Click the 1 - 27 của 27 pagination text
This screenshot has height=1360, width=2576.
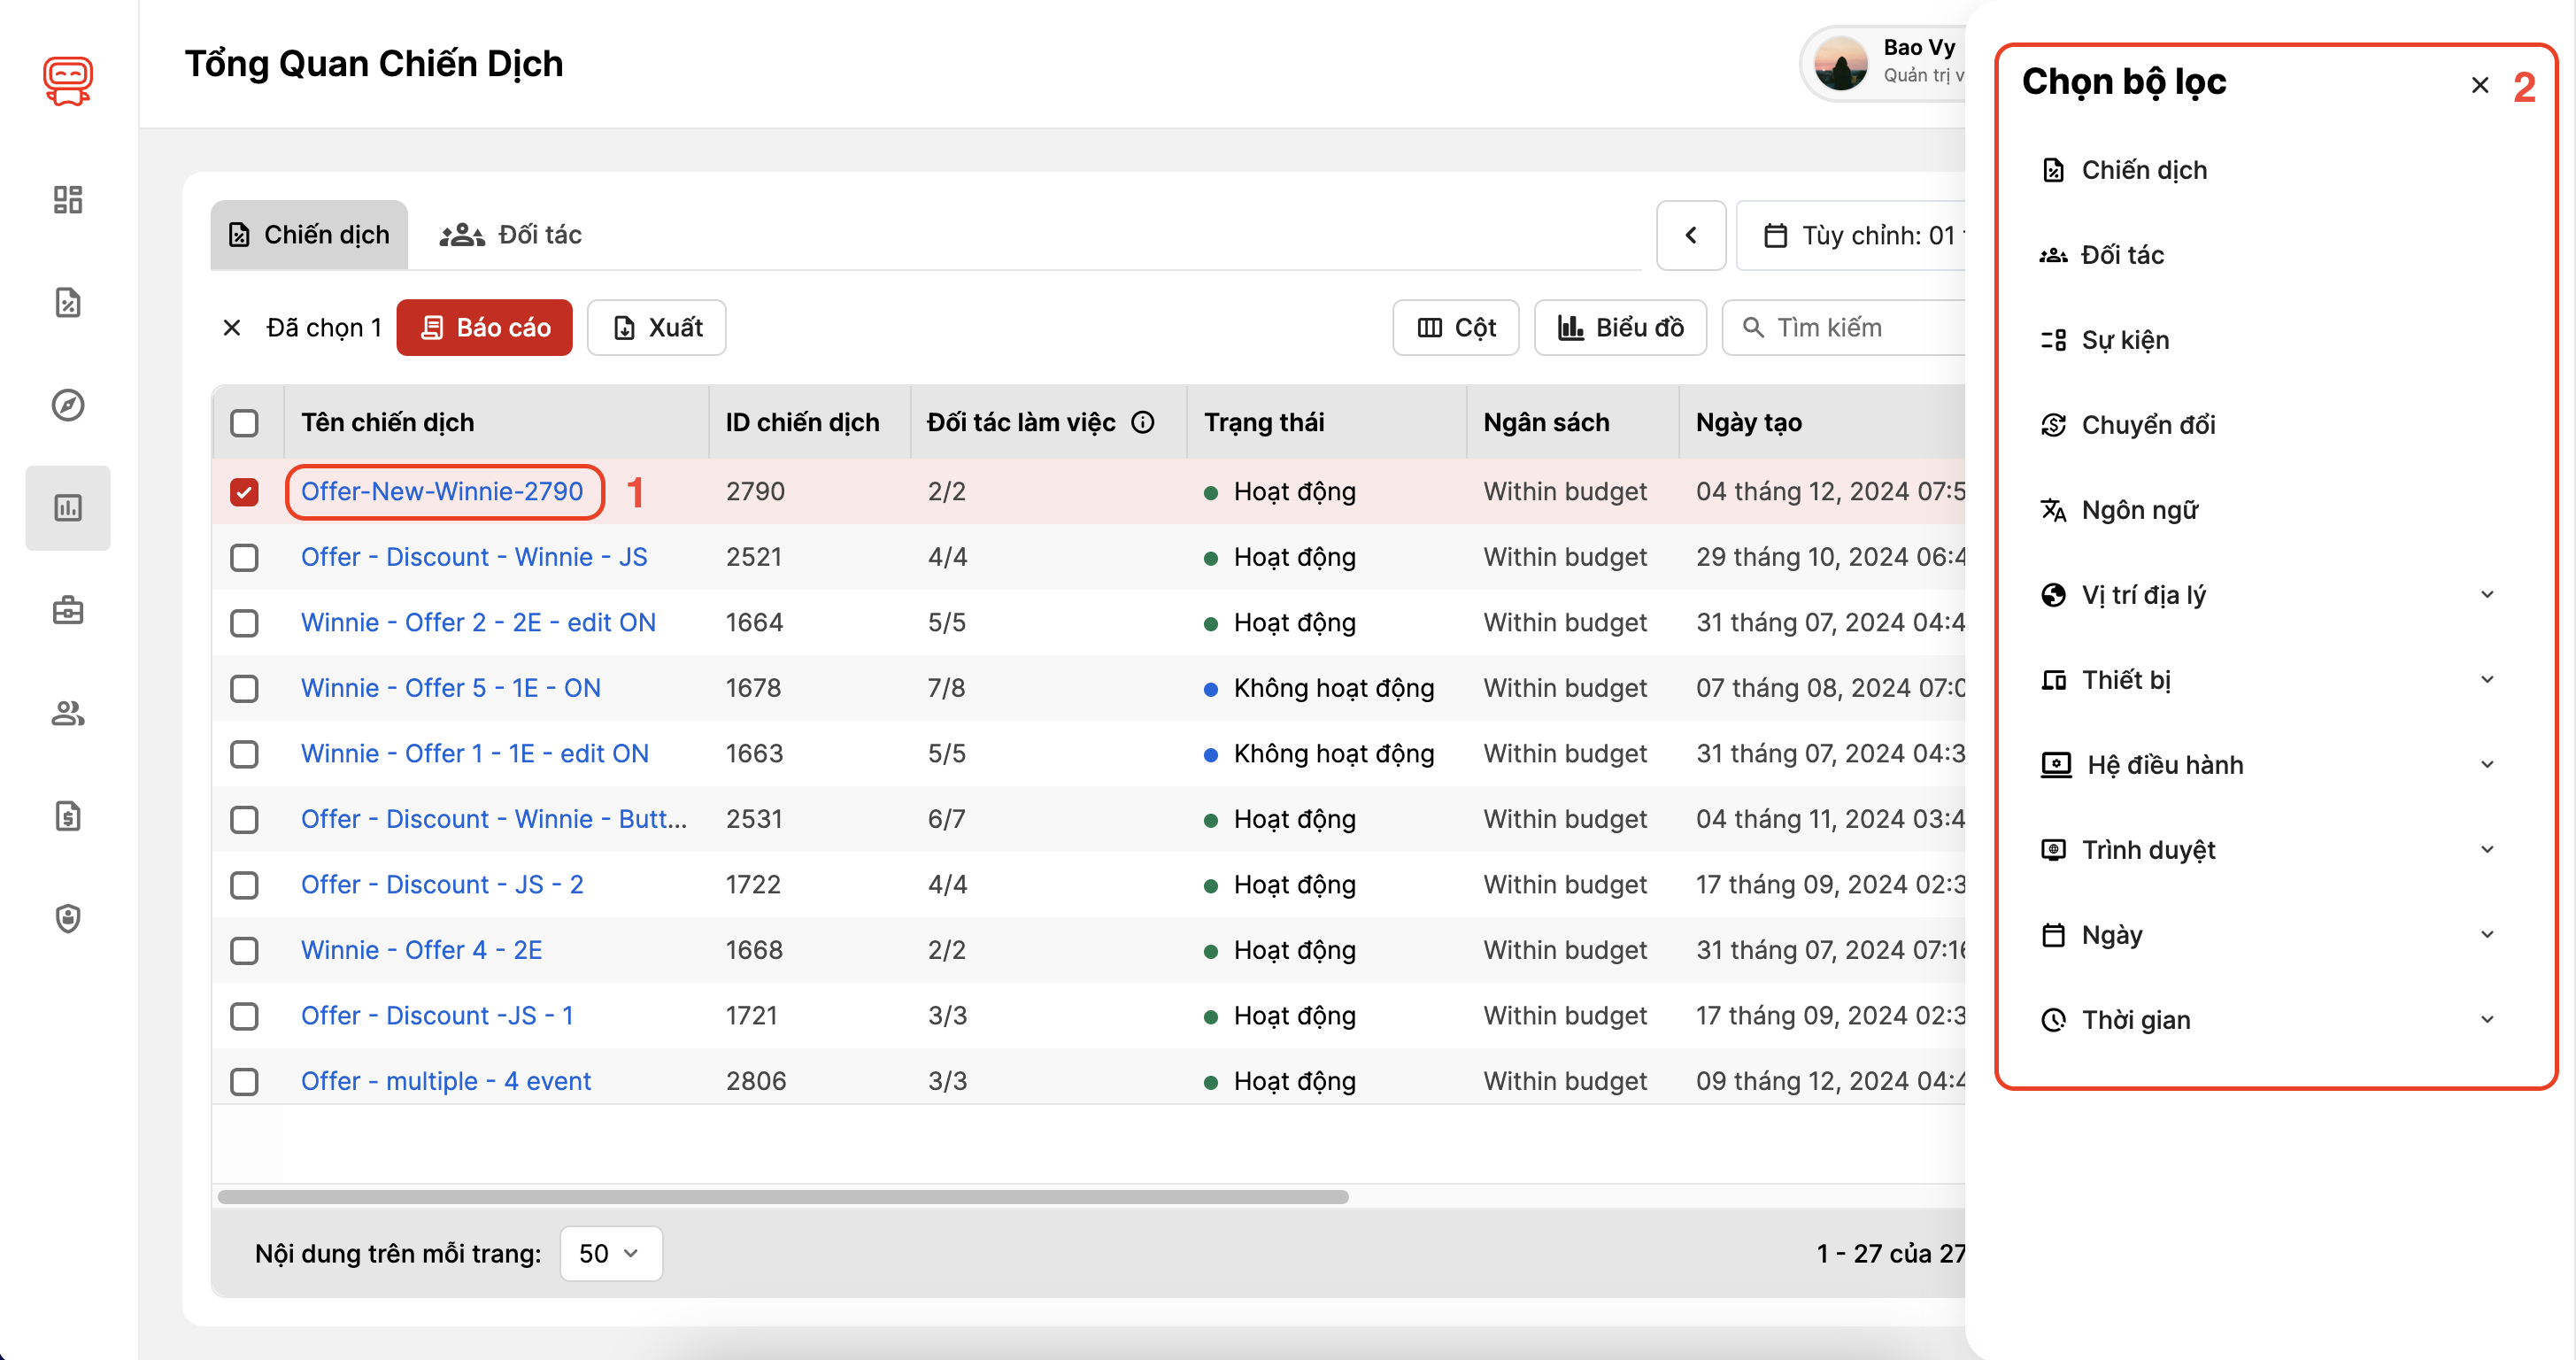[1891, 1253]
